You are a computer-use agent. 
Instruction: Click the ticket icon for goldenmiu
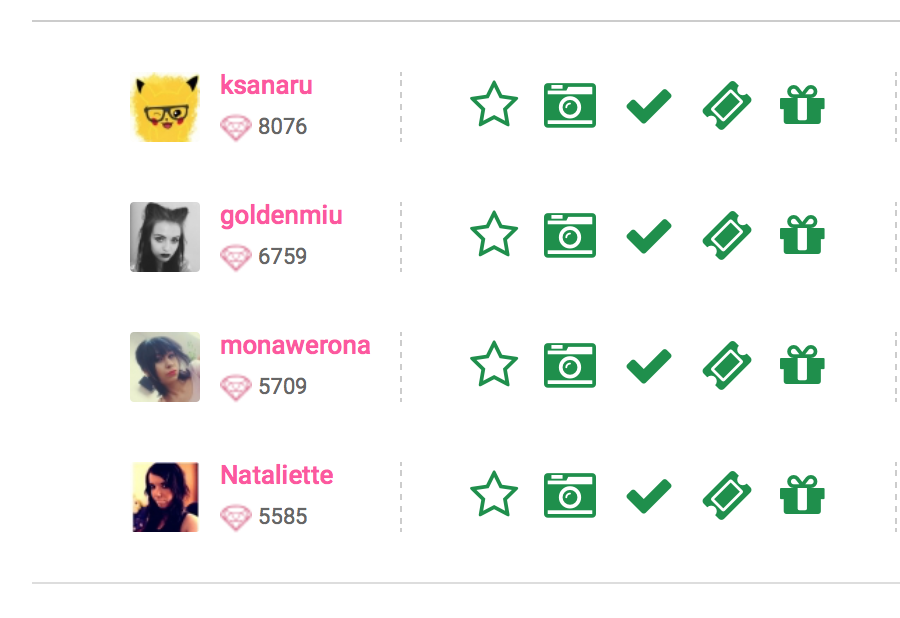pos(727,236)
